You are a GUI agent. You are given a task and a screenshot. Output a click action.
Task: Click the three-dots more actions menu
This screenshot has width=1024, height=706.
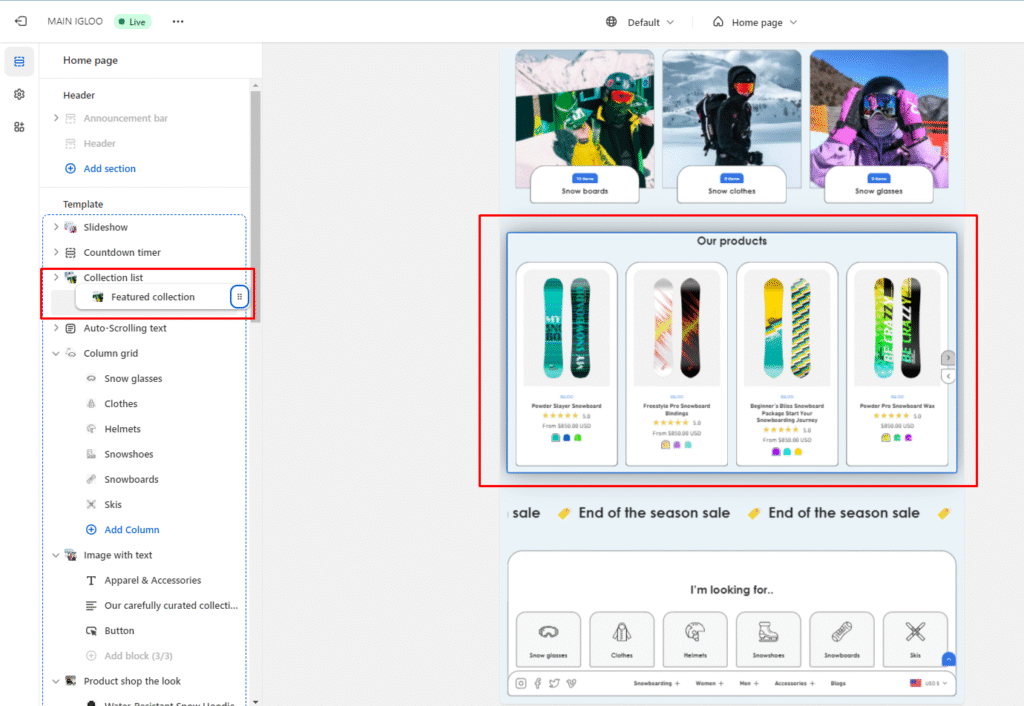[x=178, y=21]
